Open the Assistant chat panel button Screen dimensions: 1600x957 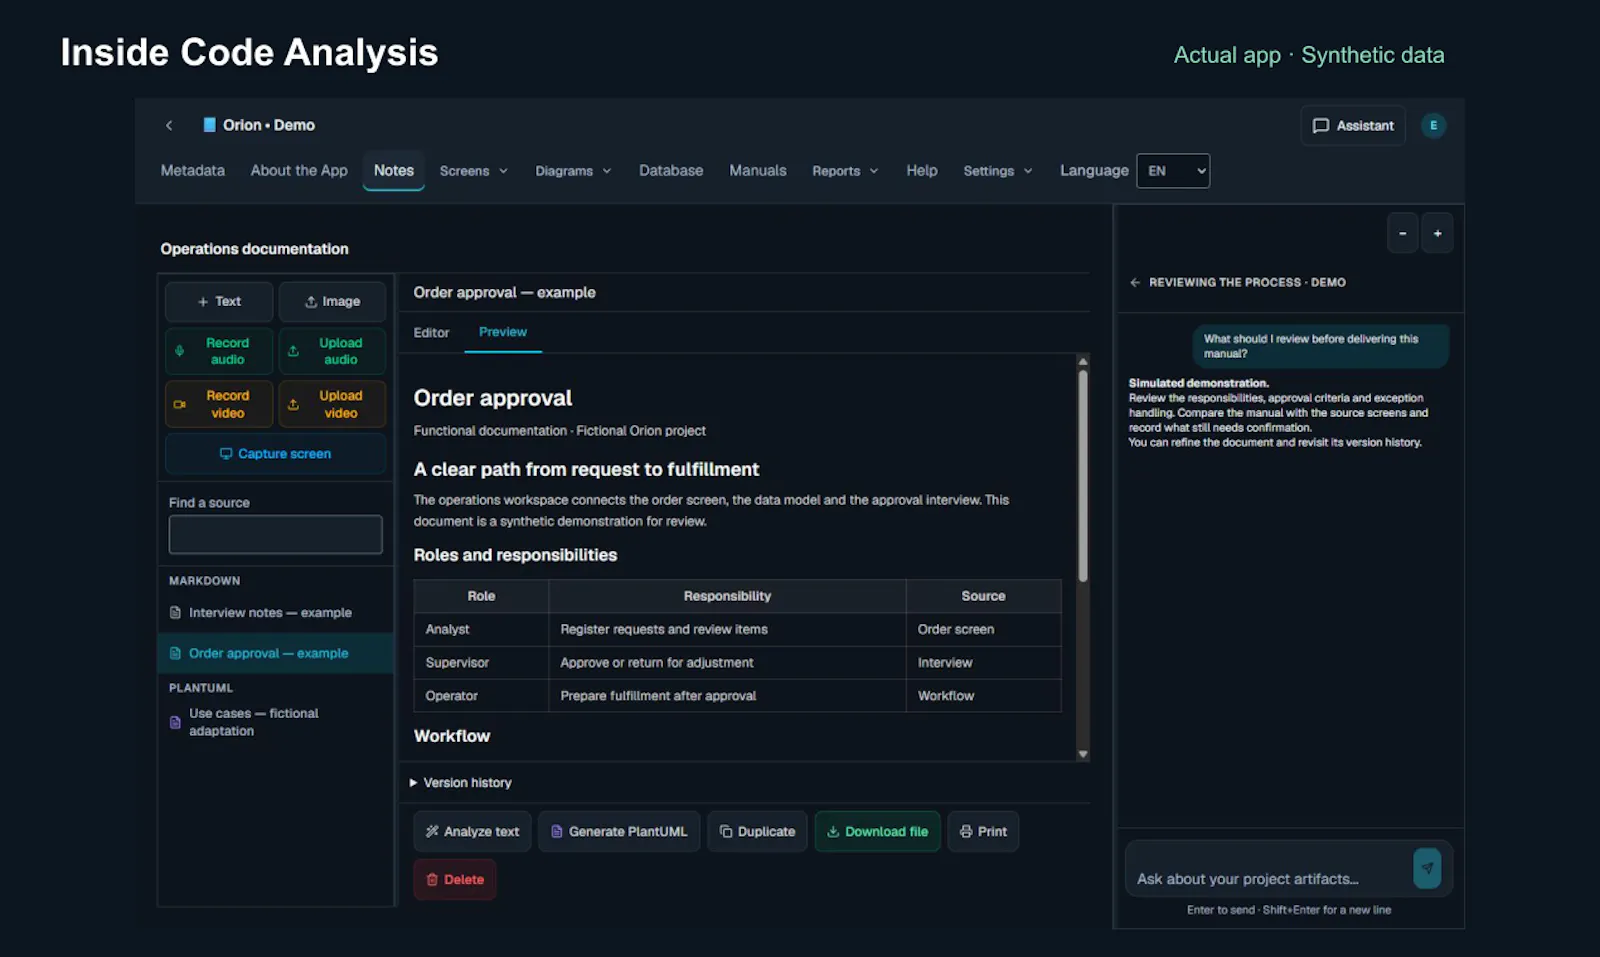coord(1353,125)
